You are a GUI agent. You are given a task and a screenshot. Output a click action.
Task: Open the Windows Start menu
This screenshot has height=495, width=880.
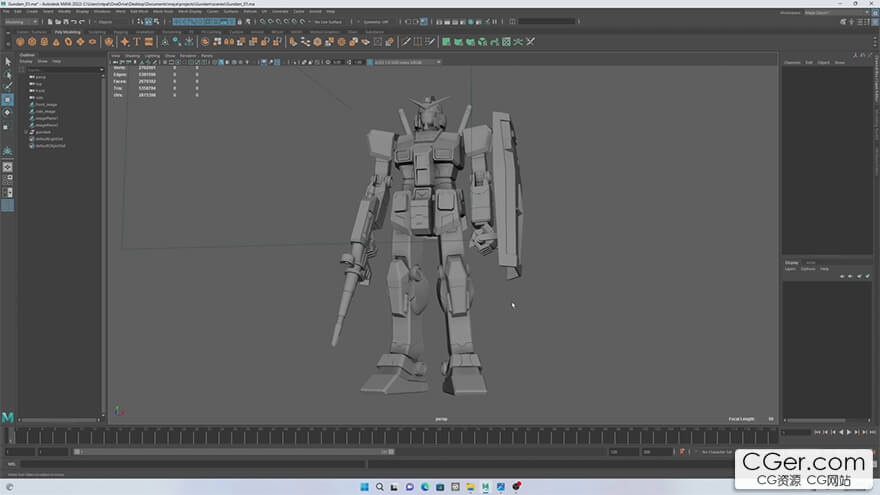[364, 487]
